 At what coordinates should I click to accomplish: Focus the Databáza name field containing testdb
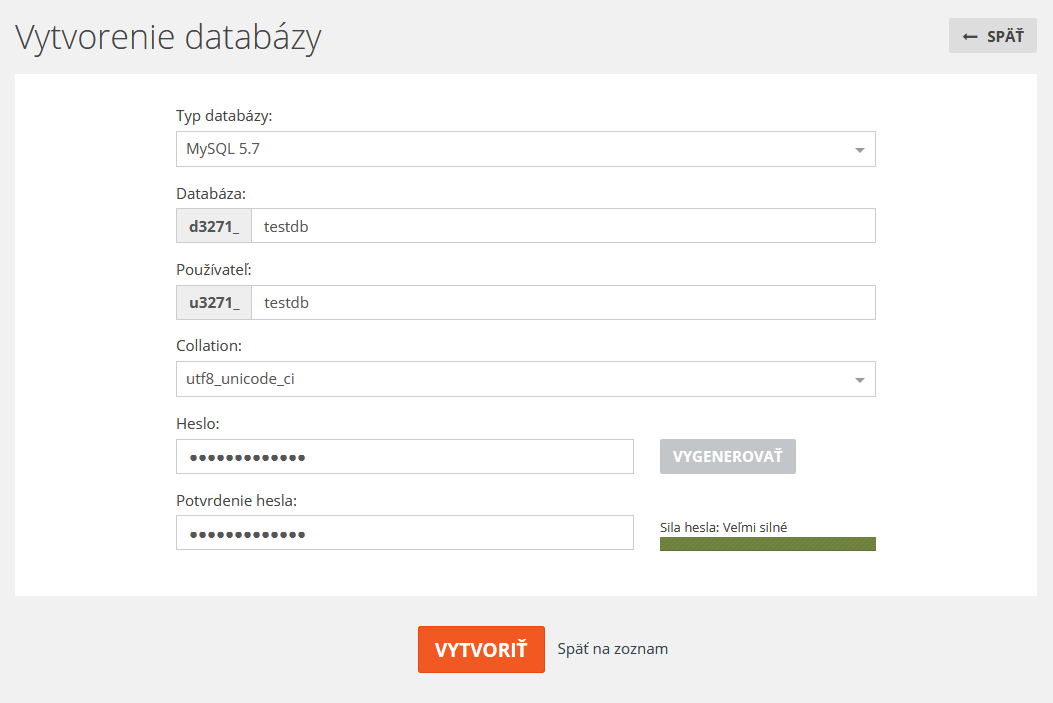(563, 226)
